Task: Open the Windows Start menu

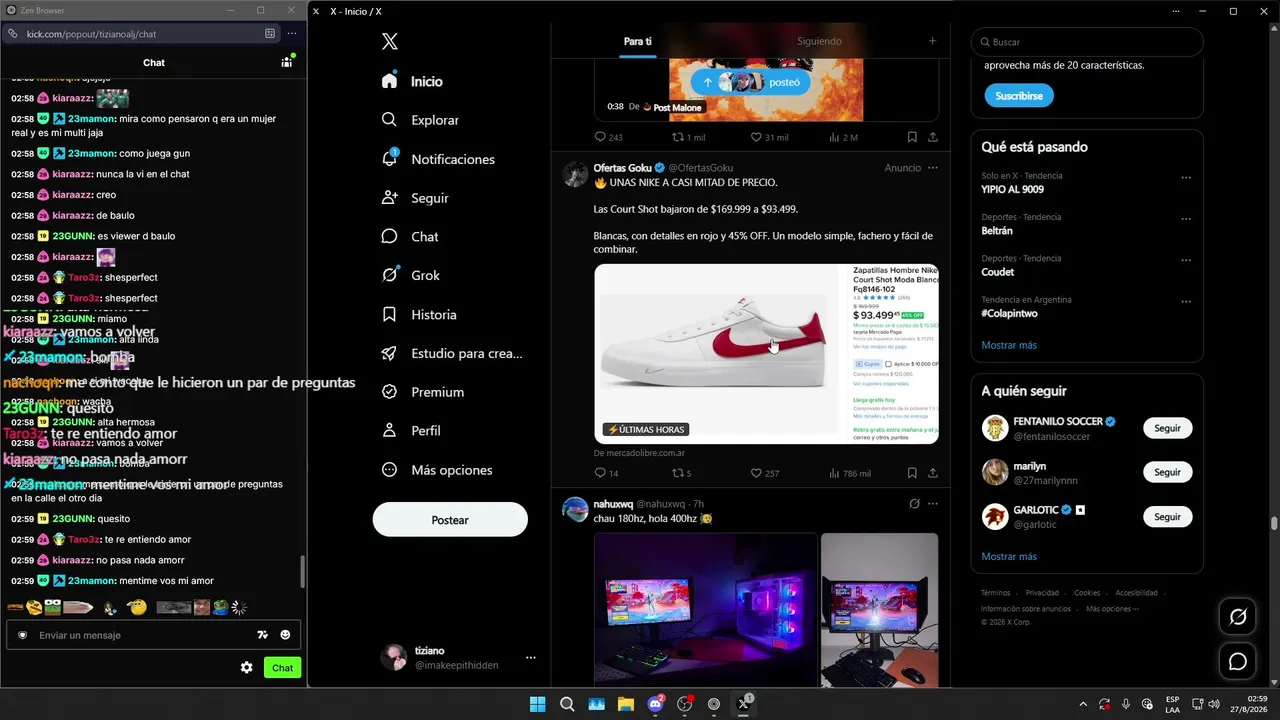Action: click(x=538, y=704)
